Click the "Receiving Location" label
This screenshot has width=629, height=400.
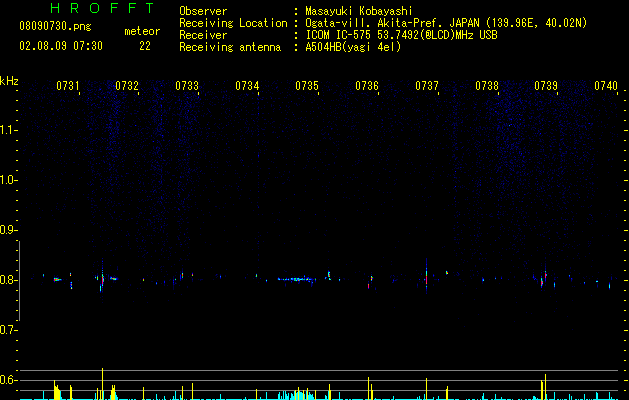[233, 23]
